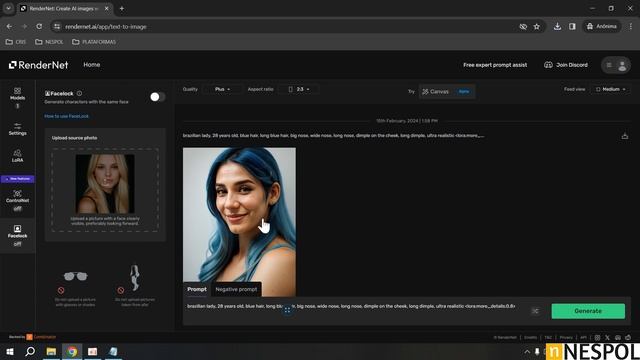Reload the page with refresh icon
640x360 pixels.
tap(39, 27)
